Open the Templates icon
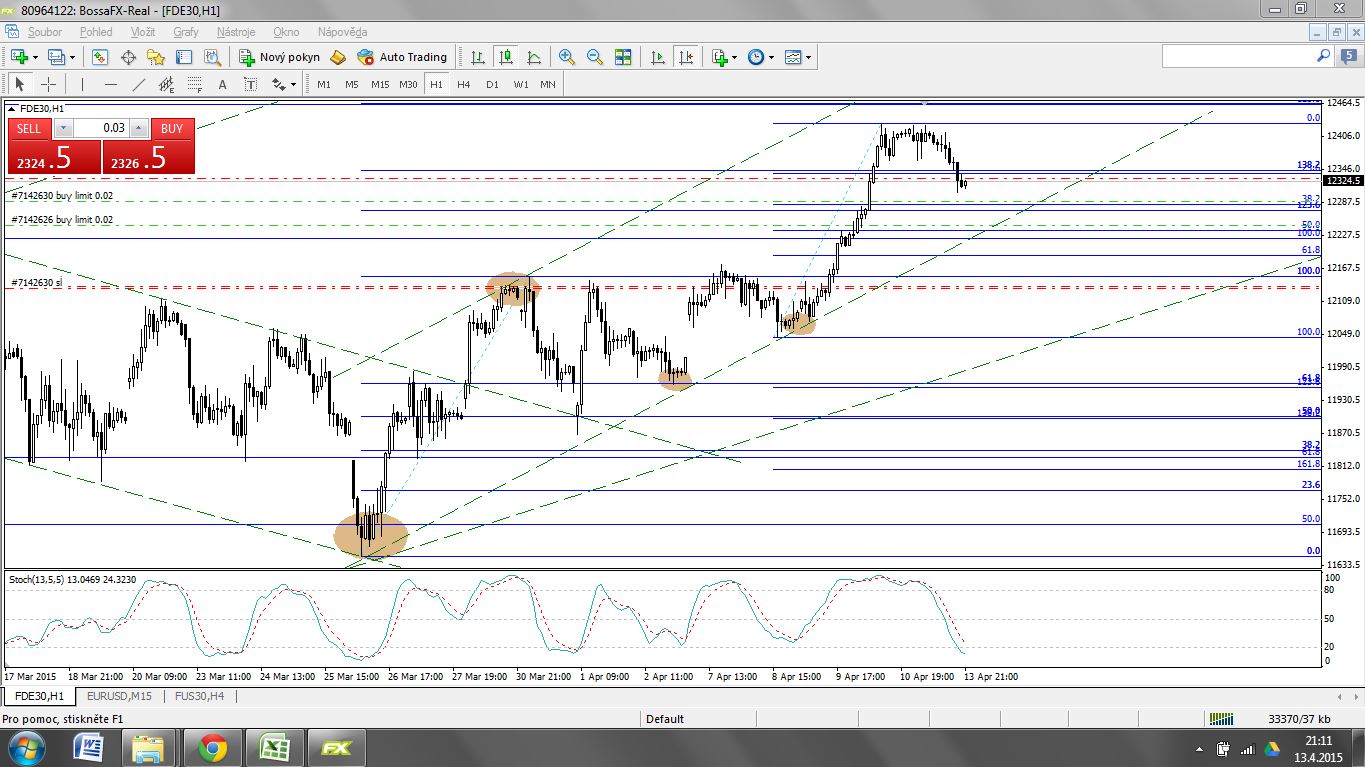Screen dimensions: 1365x767 (793, 57)
